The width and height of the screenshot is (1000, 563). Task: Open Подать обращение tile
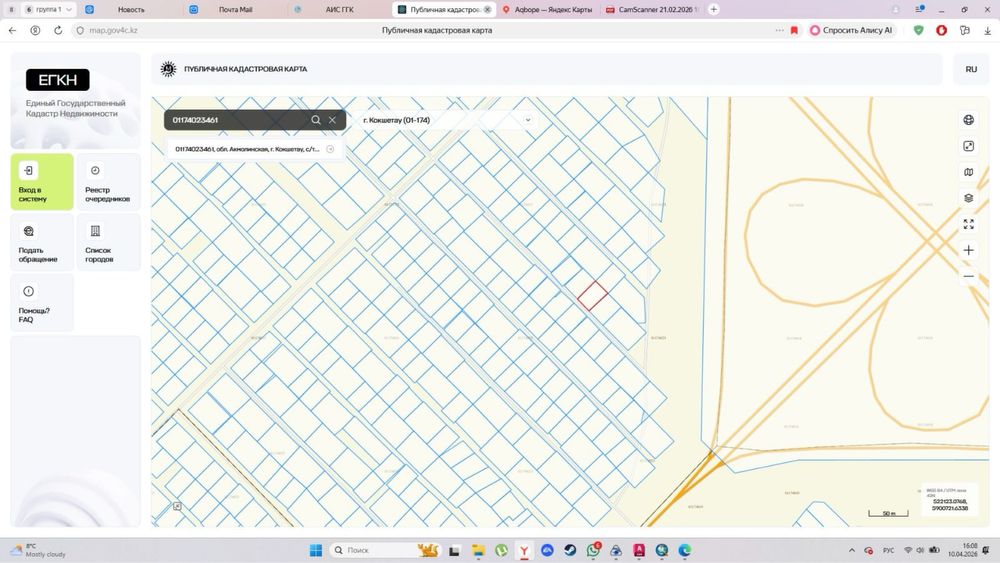pyautogui.click(x=42, y=242)
